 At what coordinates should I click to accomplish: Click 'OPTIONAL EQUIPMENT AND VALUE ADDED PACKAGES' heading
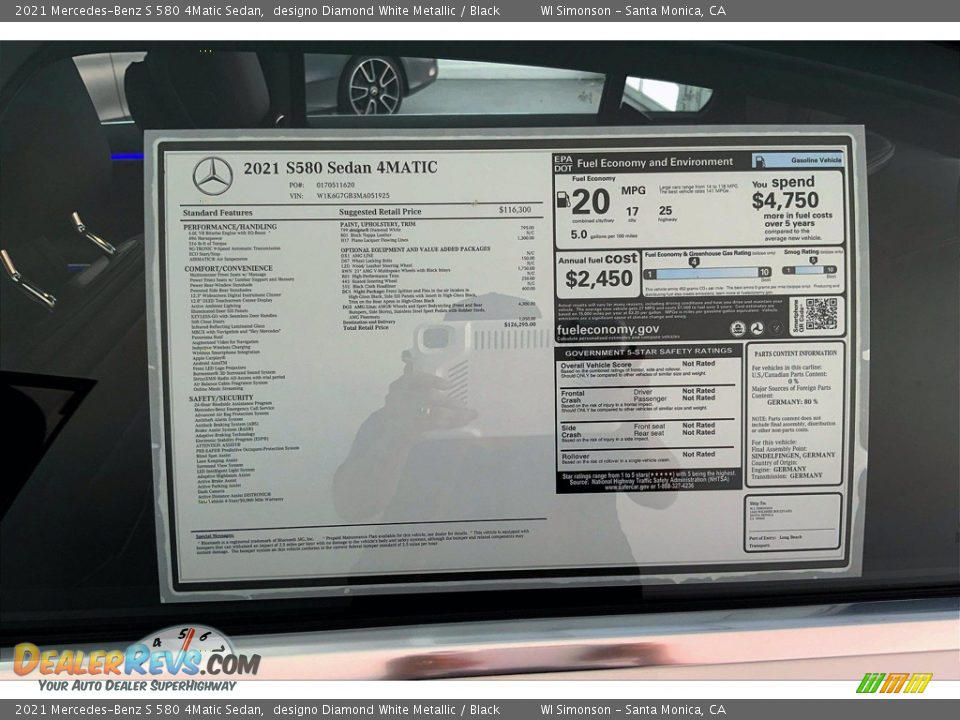[415, 249]
